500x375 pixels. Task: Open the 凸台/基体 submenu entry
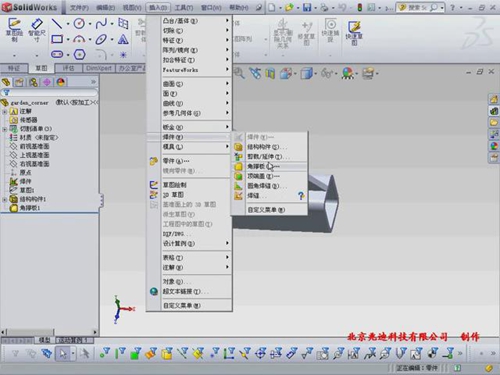[x=189, y=21]
